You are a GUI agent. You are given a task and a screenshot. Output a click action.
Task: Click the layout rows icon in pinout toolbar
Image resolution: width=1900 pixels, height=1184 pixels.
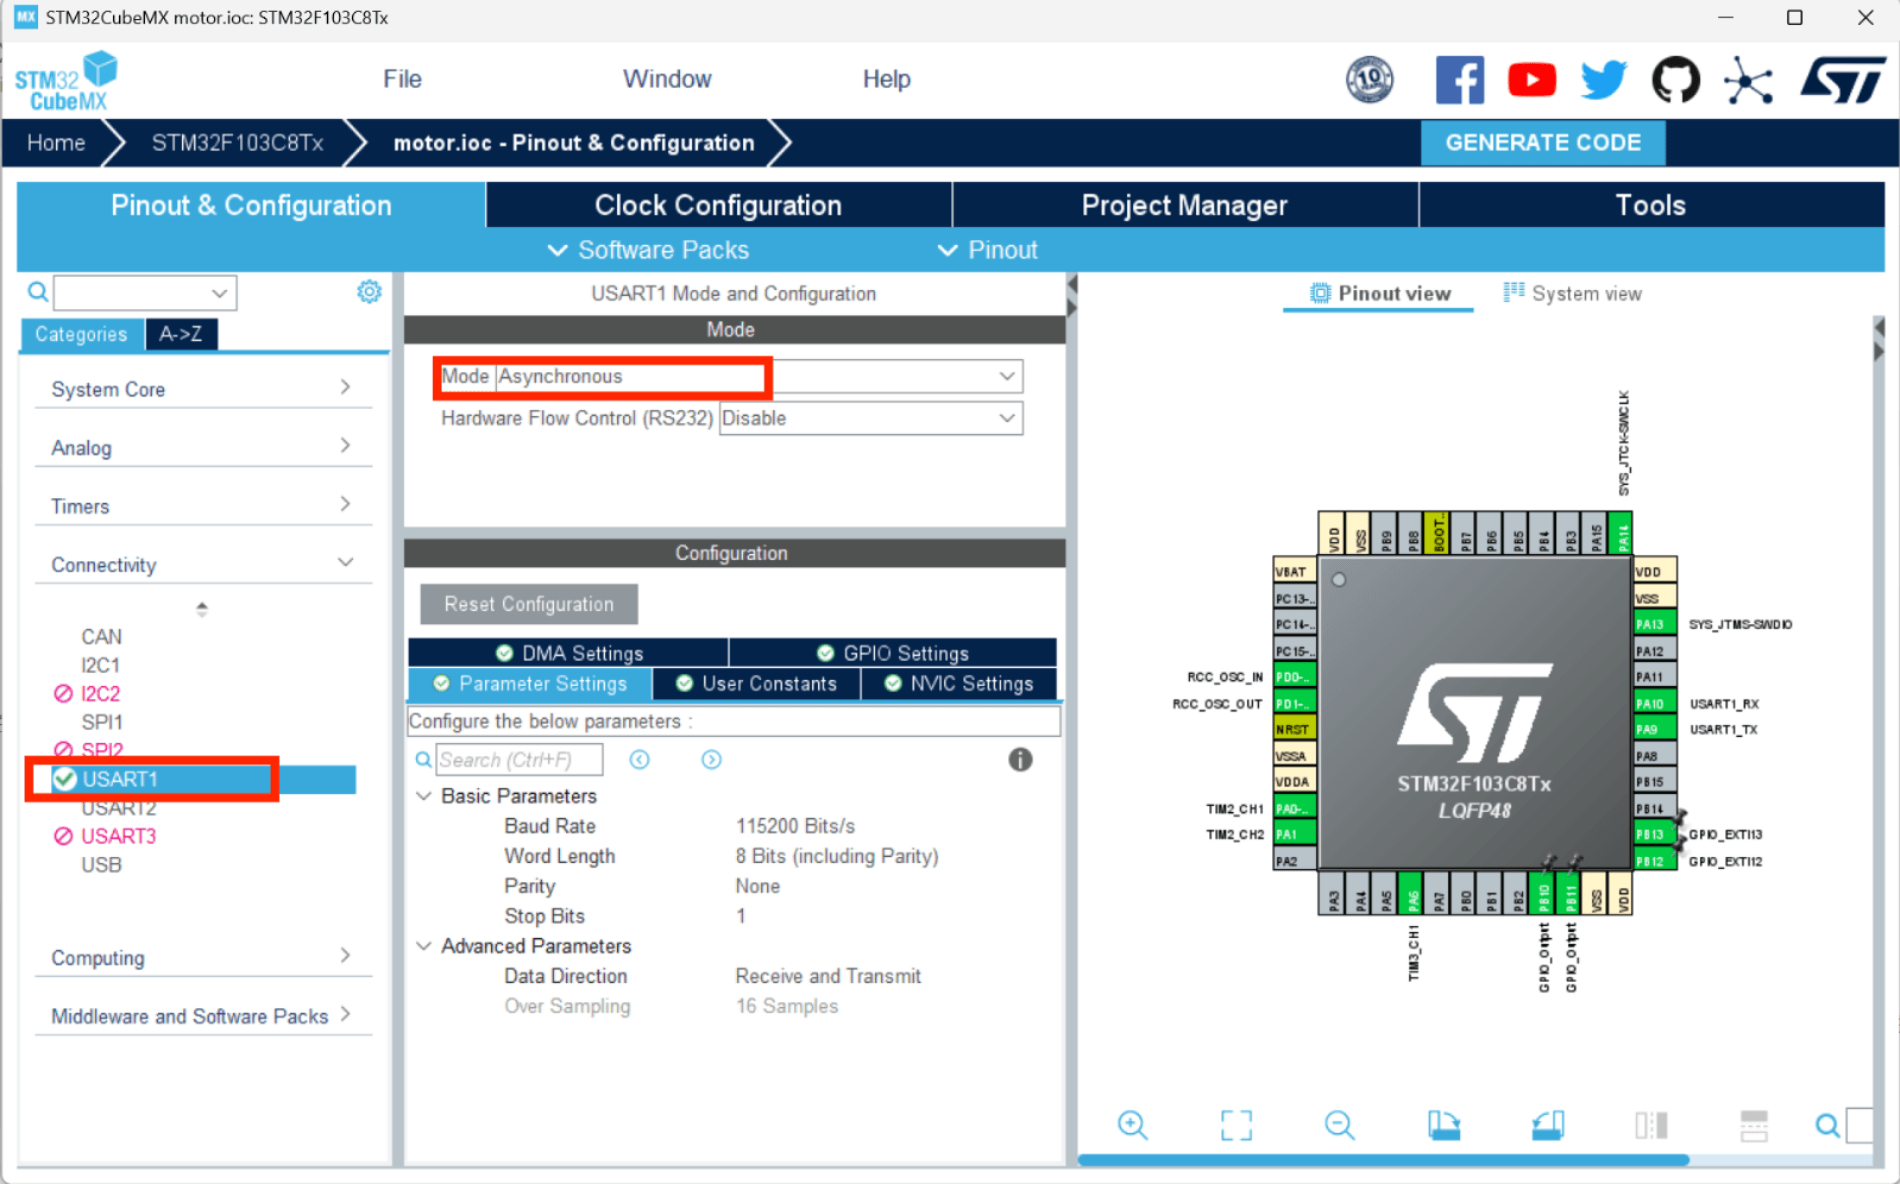point(1754,1125)
